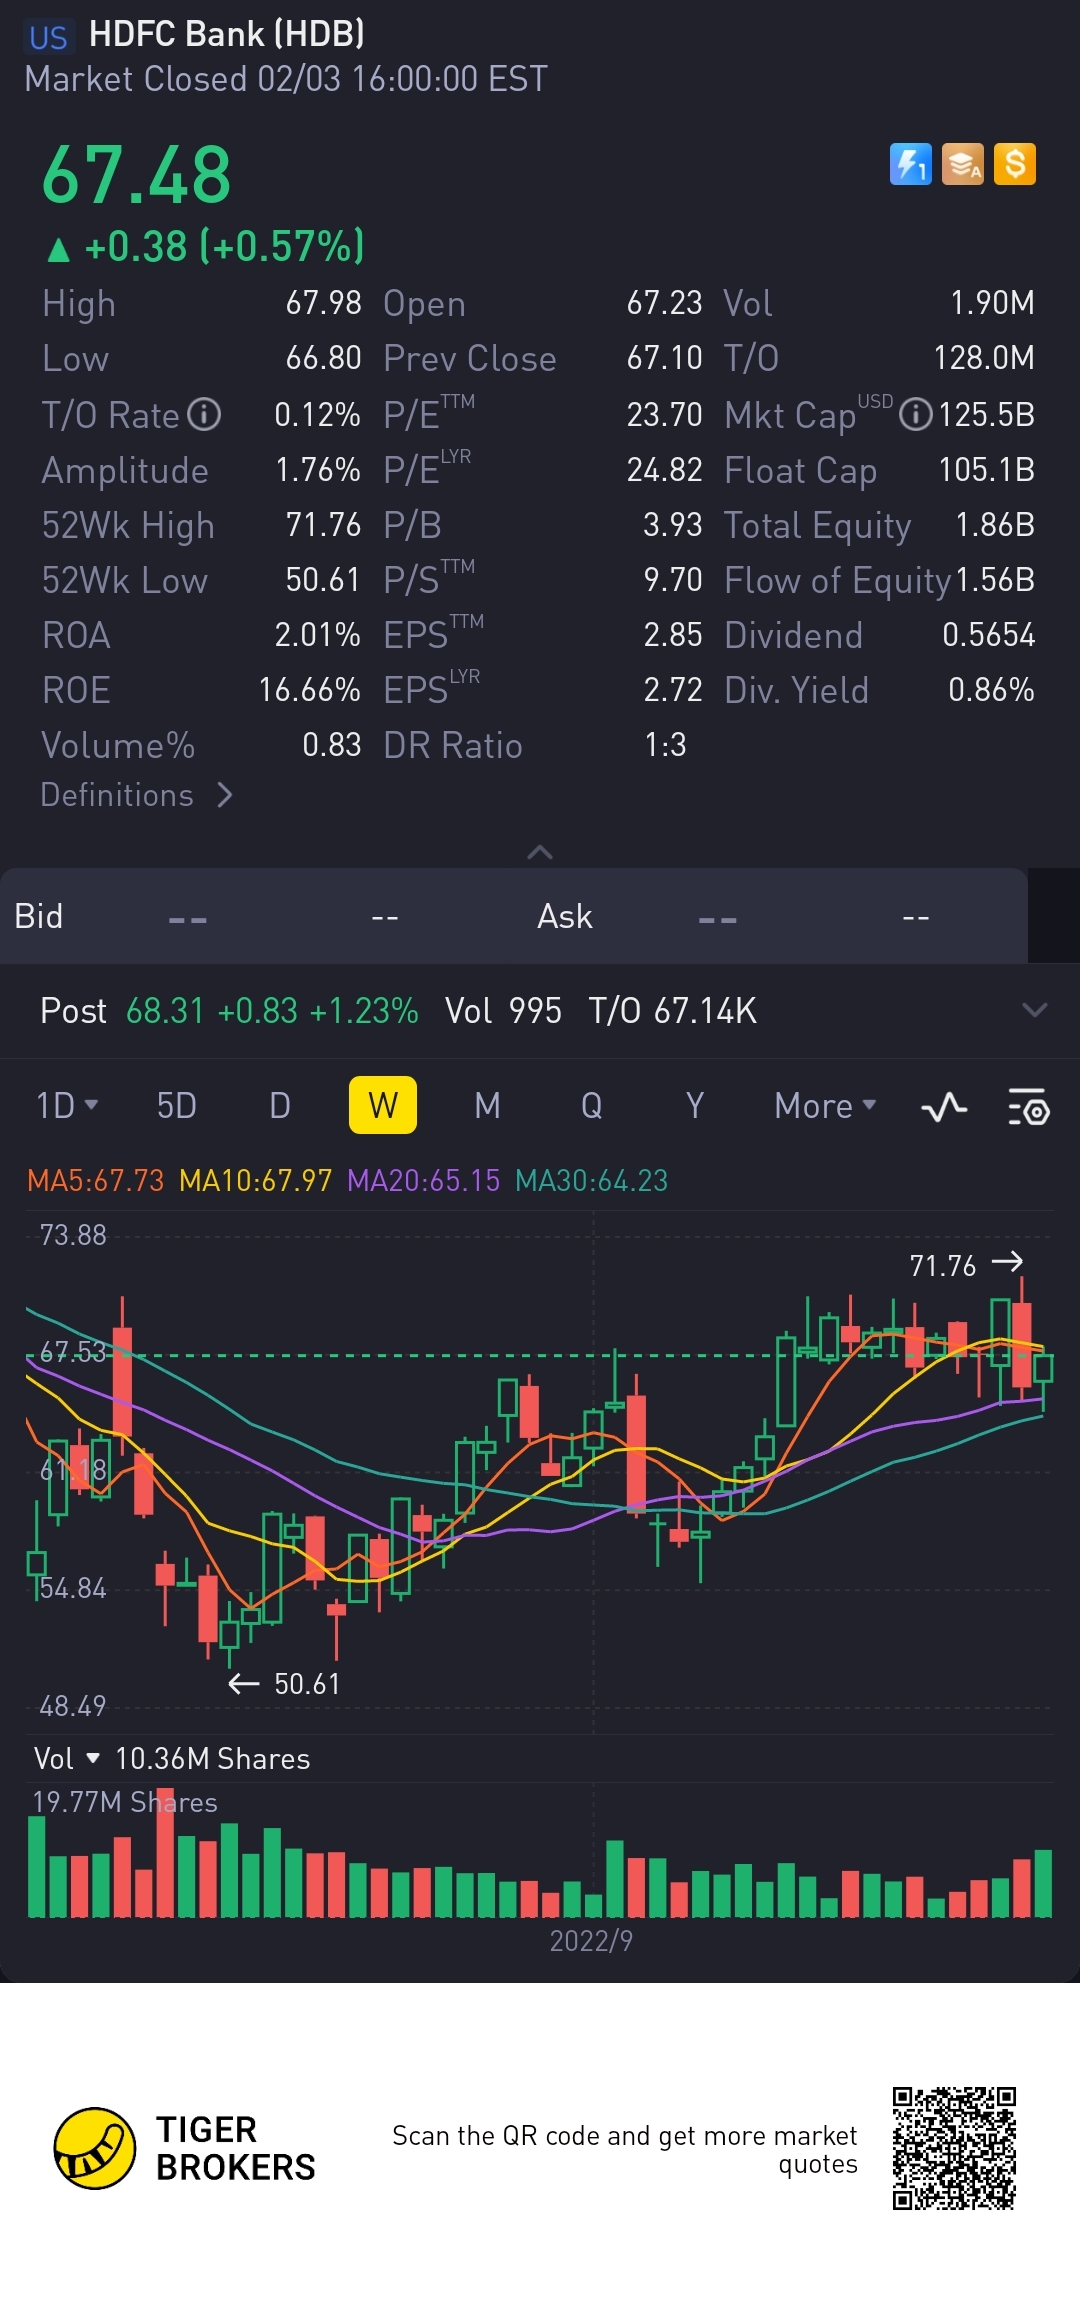
Task: Tap the MA10:67.97 indicator label
Action: pyautogui.click(x=255, y=1181)
